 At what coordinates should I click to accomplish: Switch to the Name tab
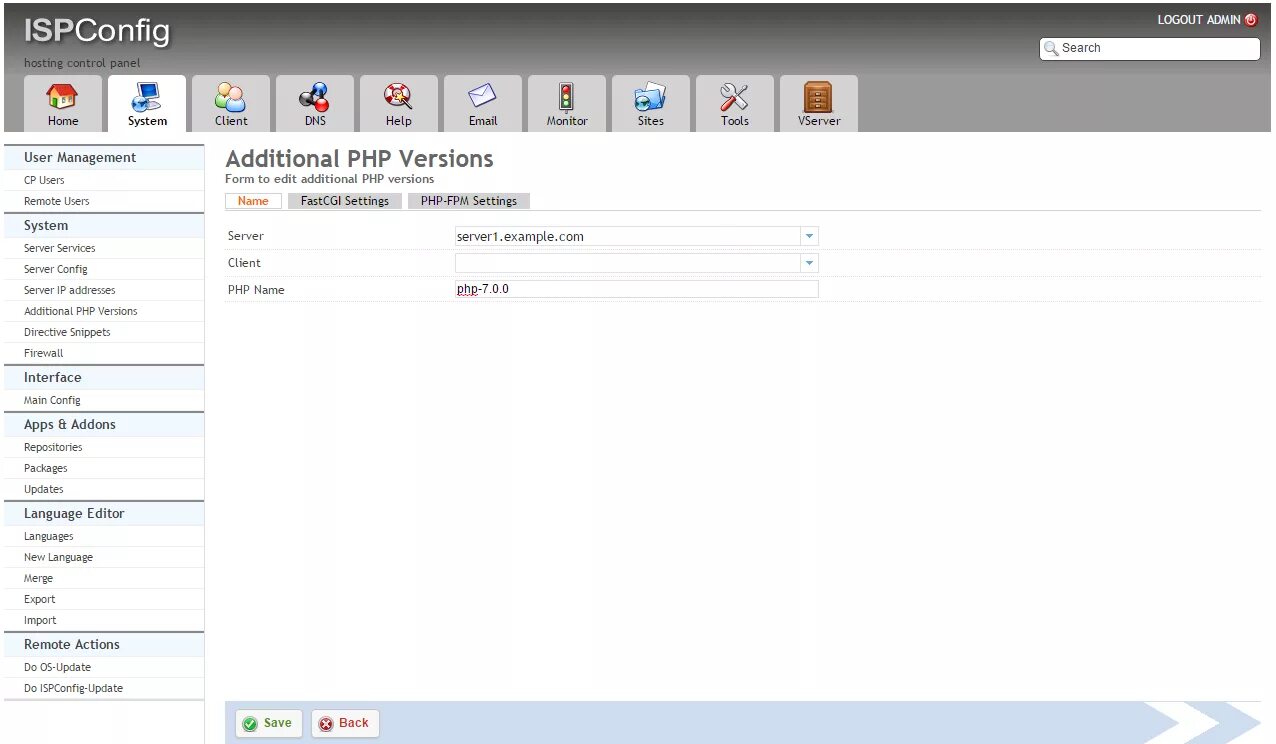coord(253,201)
